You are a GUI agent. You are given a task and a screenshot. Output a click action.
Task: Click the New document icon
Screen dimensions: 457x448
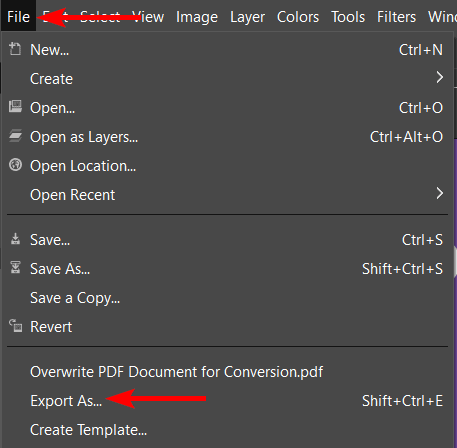[15, 49]
